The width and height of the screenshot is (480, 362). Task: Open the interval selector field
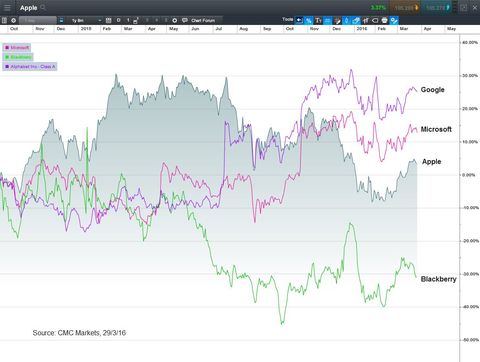[38, 21]
